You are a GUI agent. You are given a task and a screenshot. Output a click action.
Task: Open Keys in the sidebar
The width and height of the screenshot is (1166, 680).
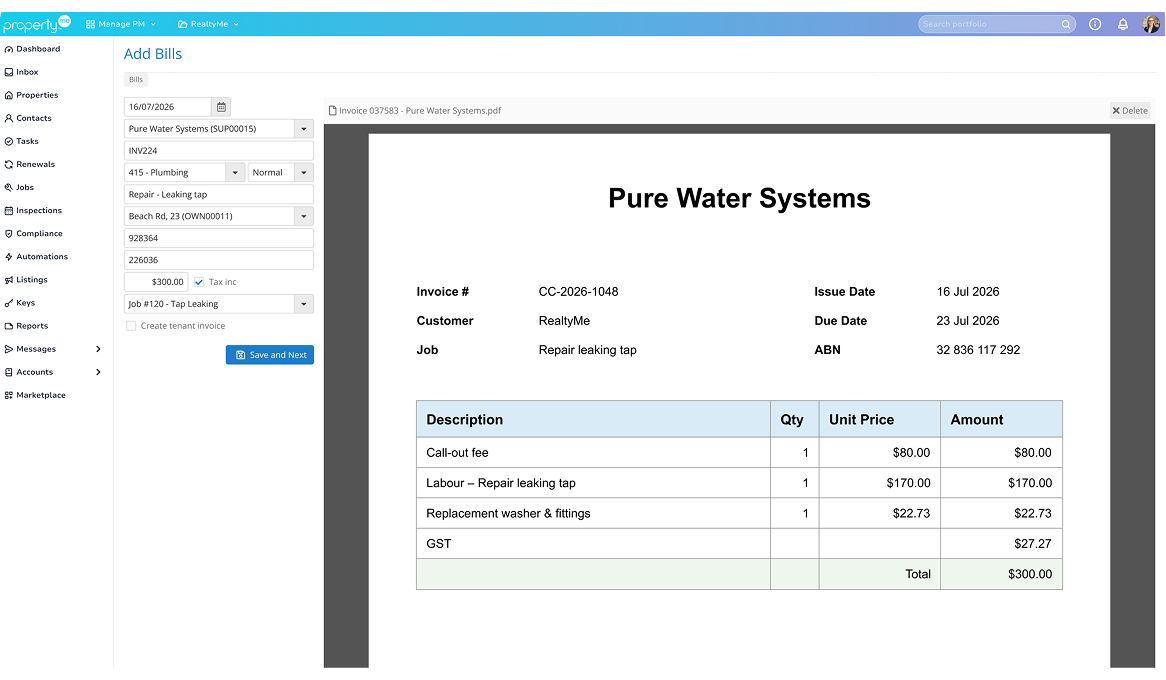pos(20,303)
